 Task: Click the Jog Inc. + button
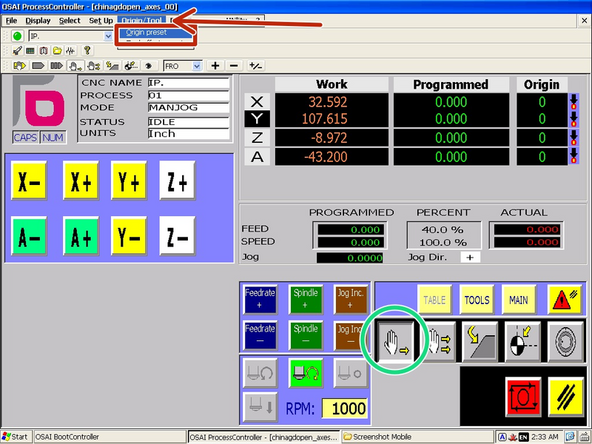[351, 299]
